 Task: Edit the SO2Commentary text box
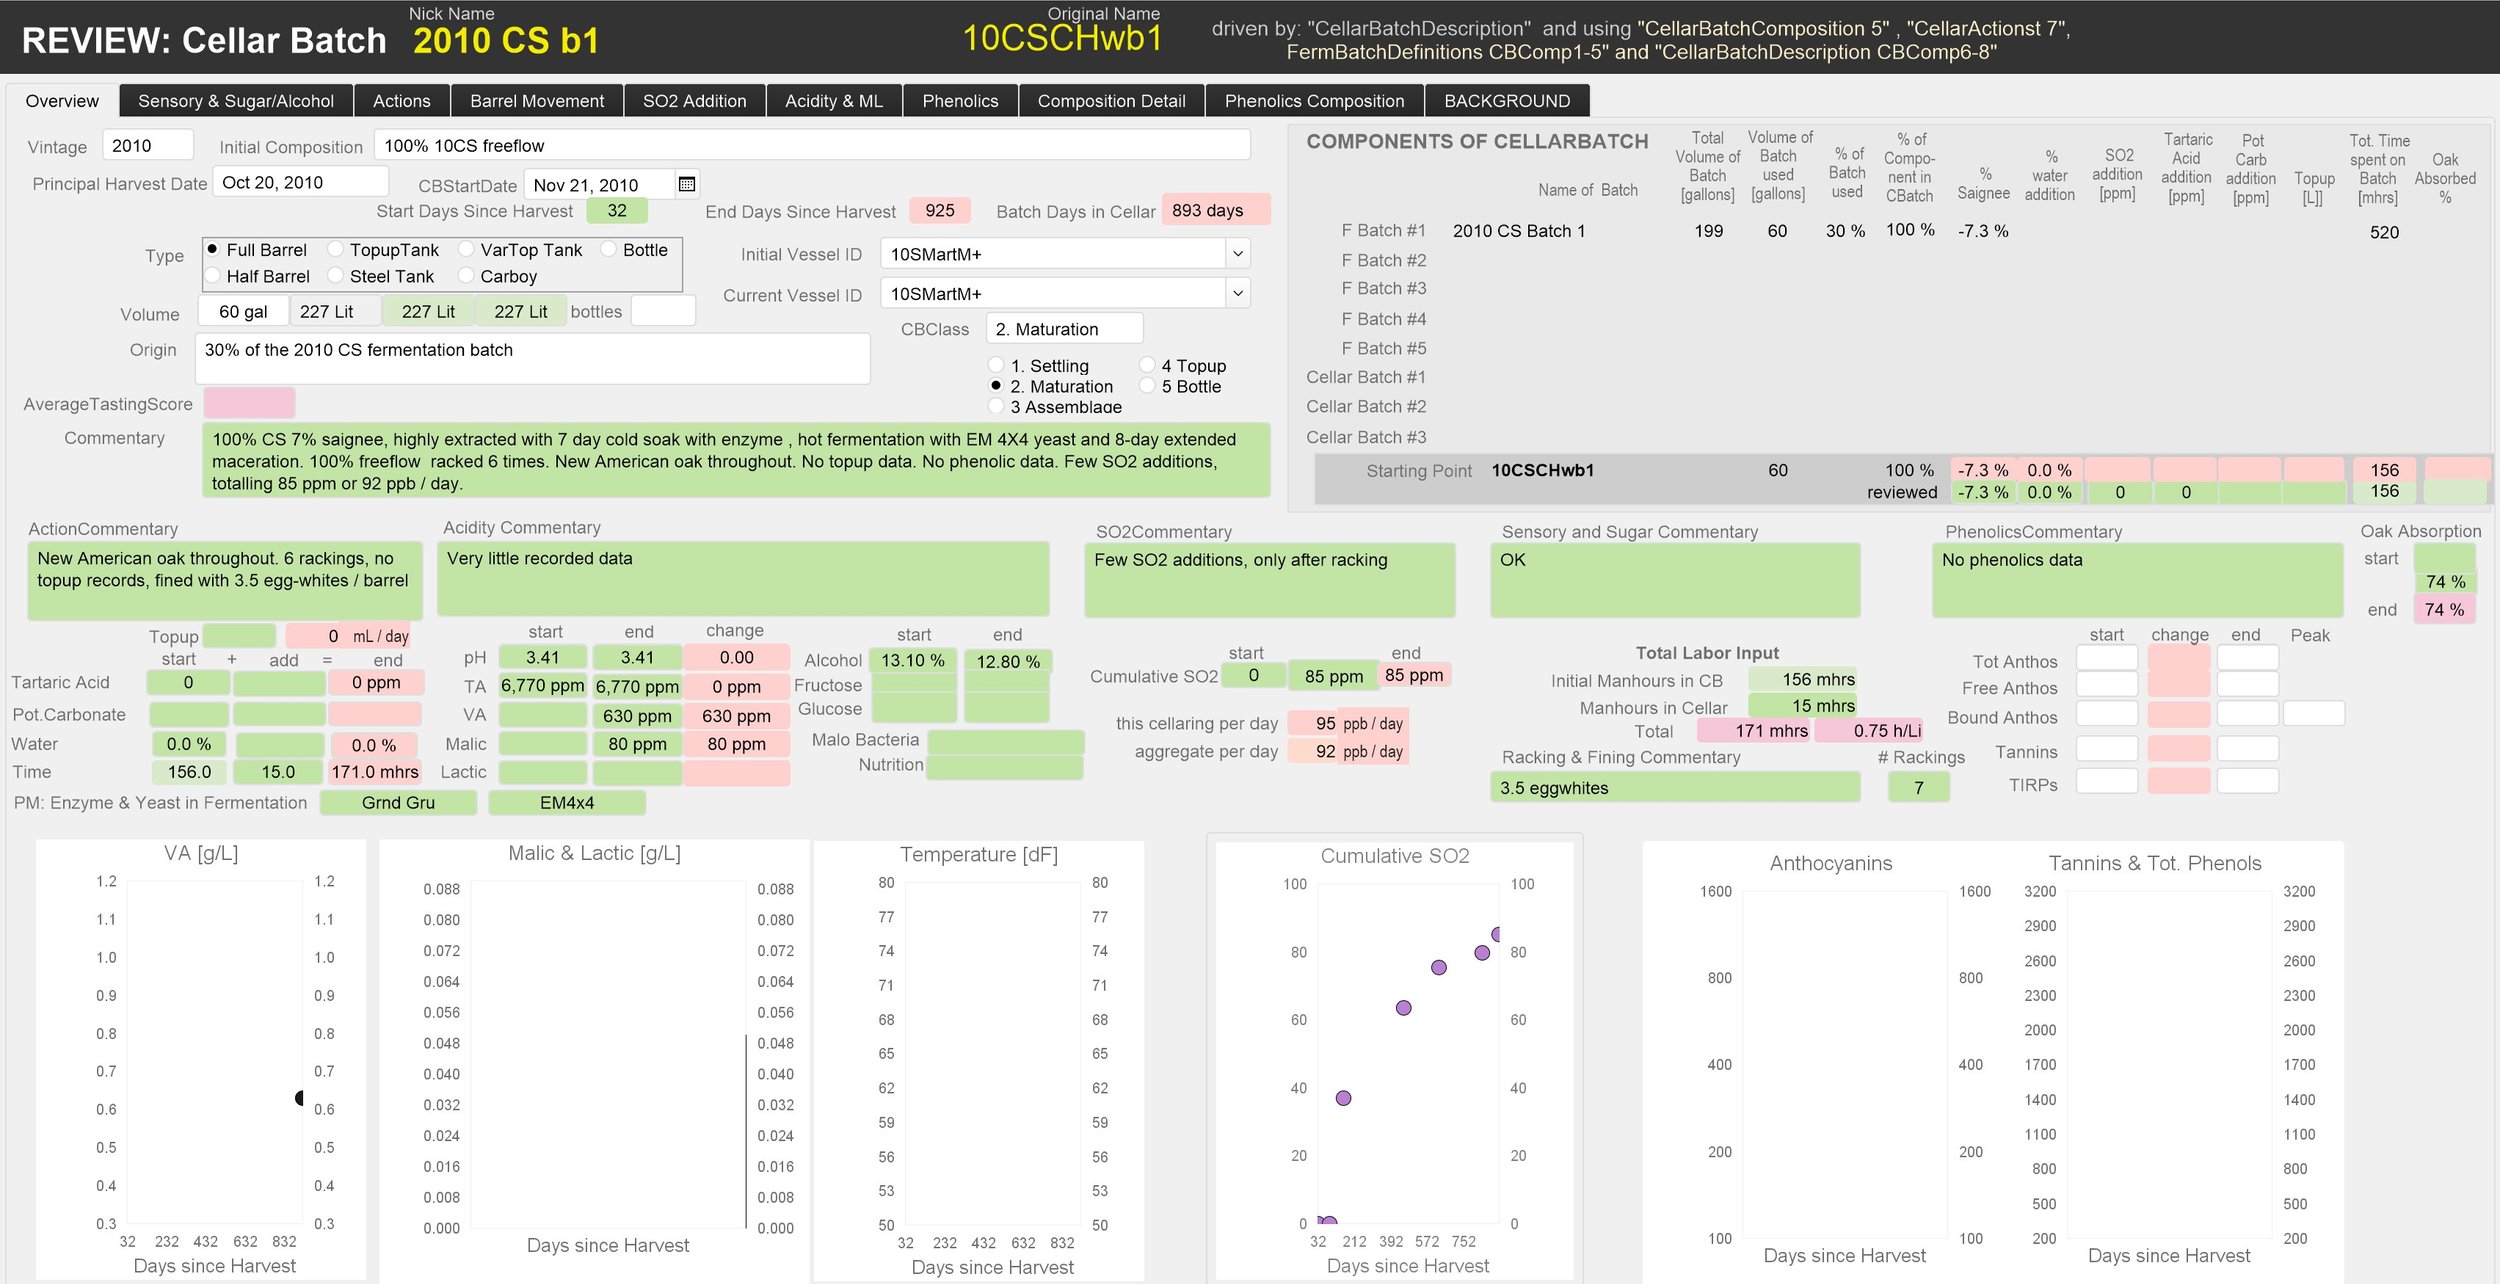pos(1269,580)
